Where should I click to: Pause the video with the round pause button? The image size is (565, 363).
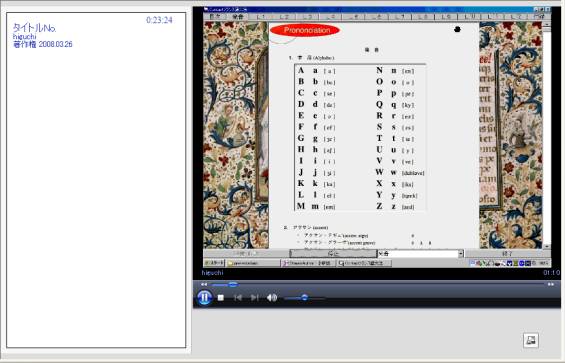tap(204, 298)
